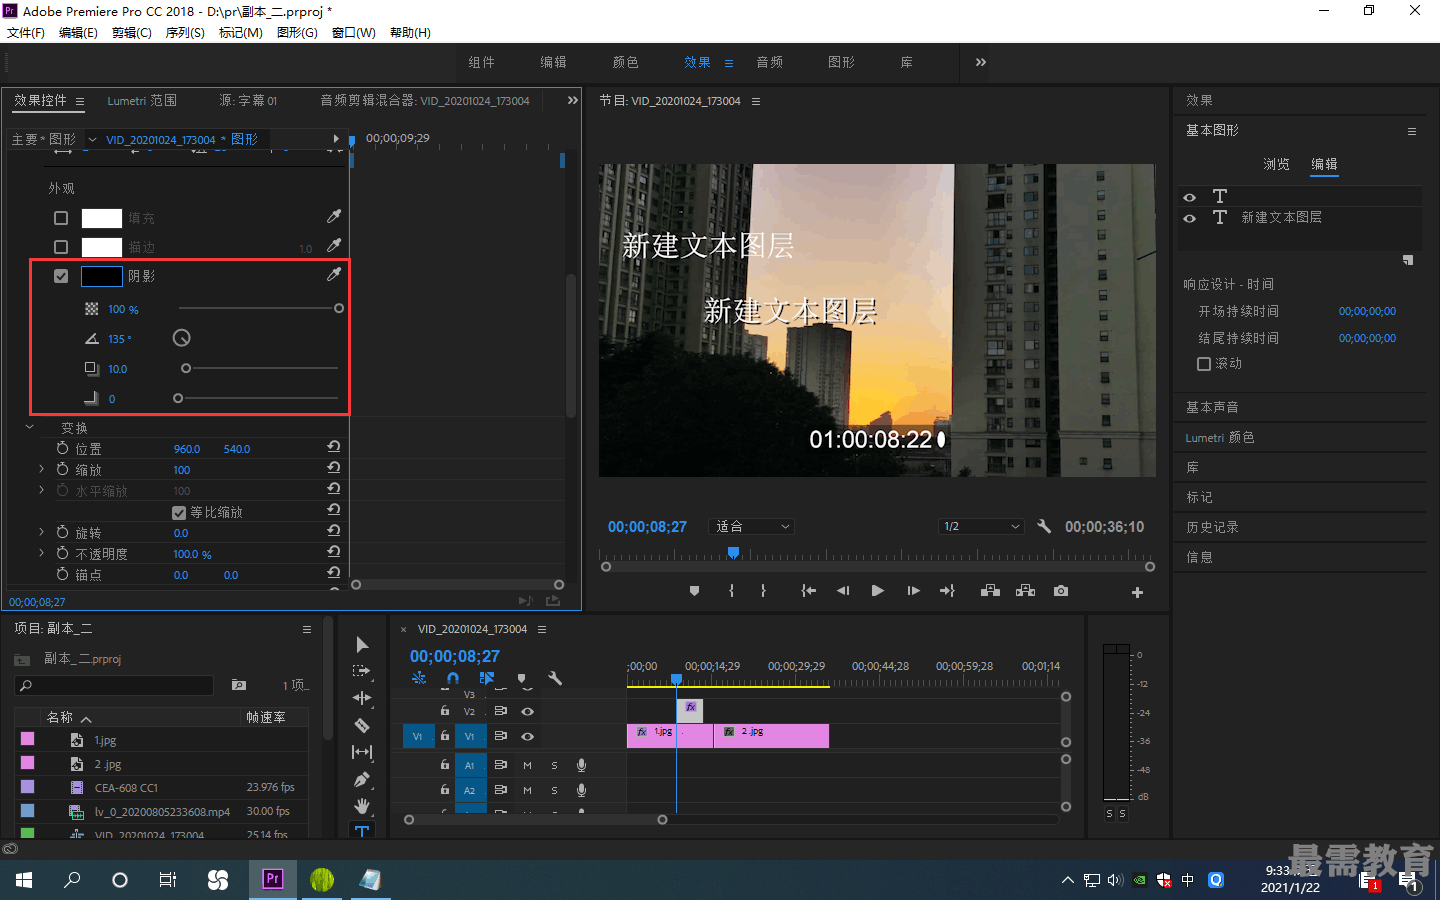Toggle V2 track output eye

[527, 711]
